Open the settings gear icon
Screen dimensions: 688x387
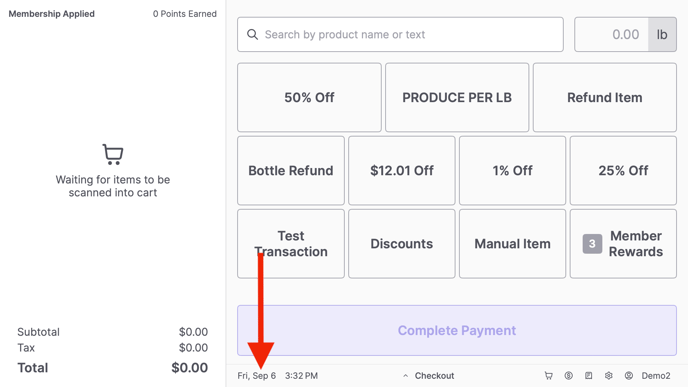[609, 376]
